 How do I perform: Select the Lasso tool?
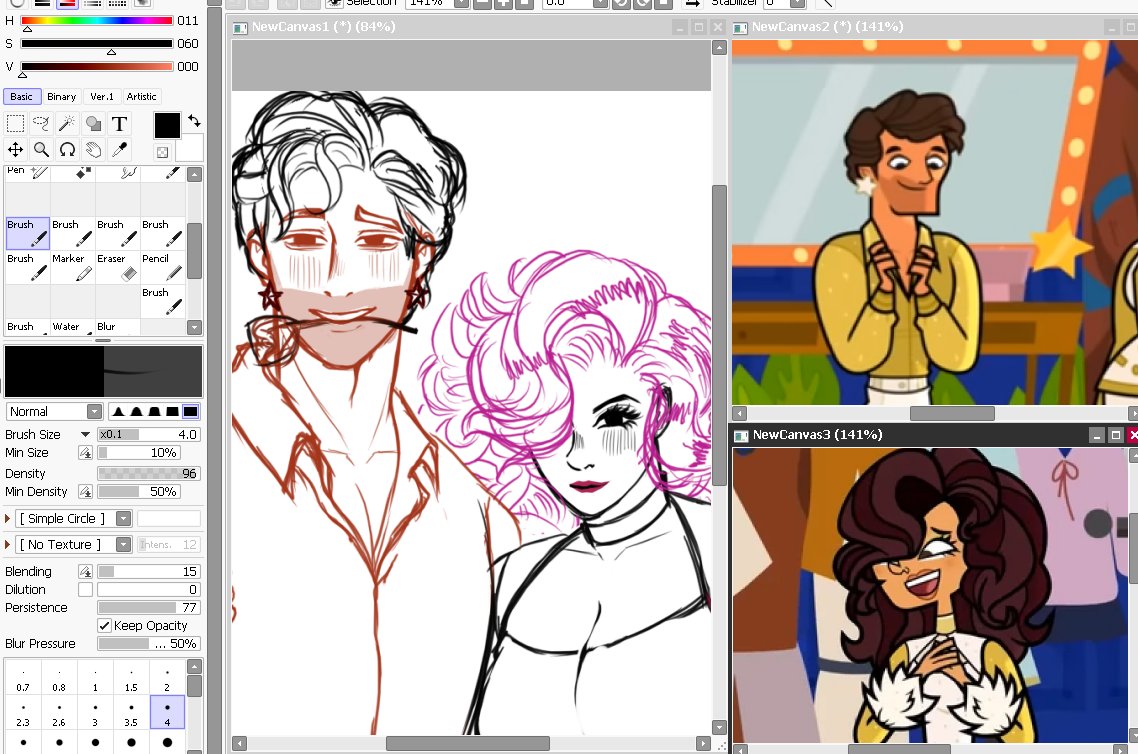[x=41, y=123]
